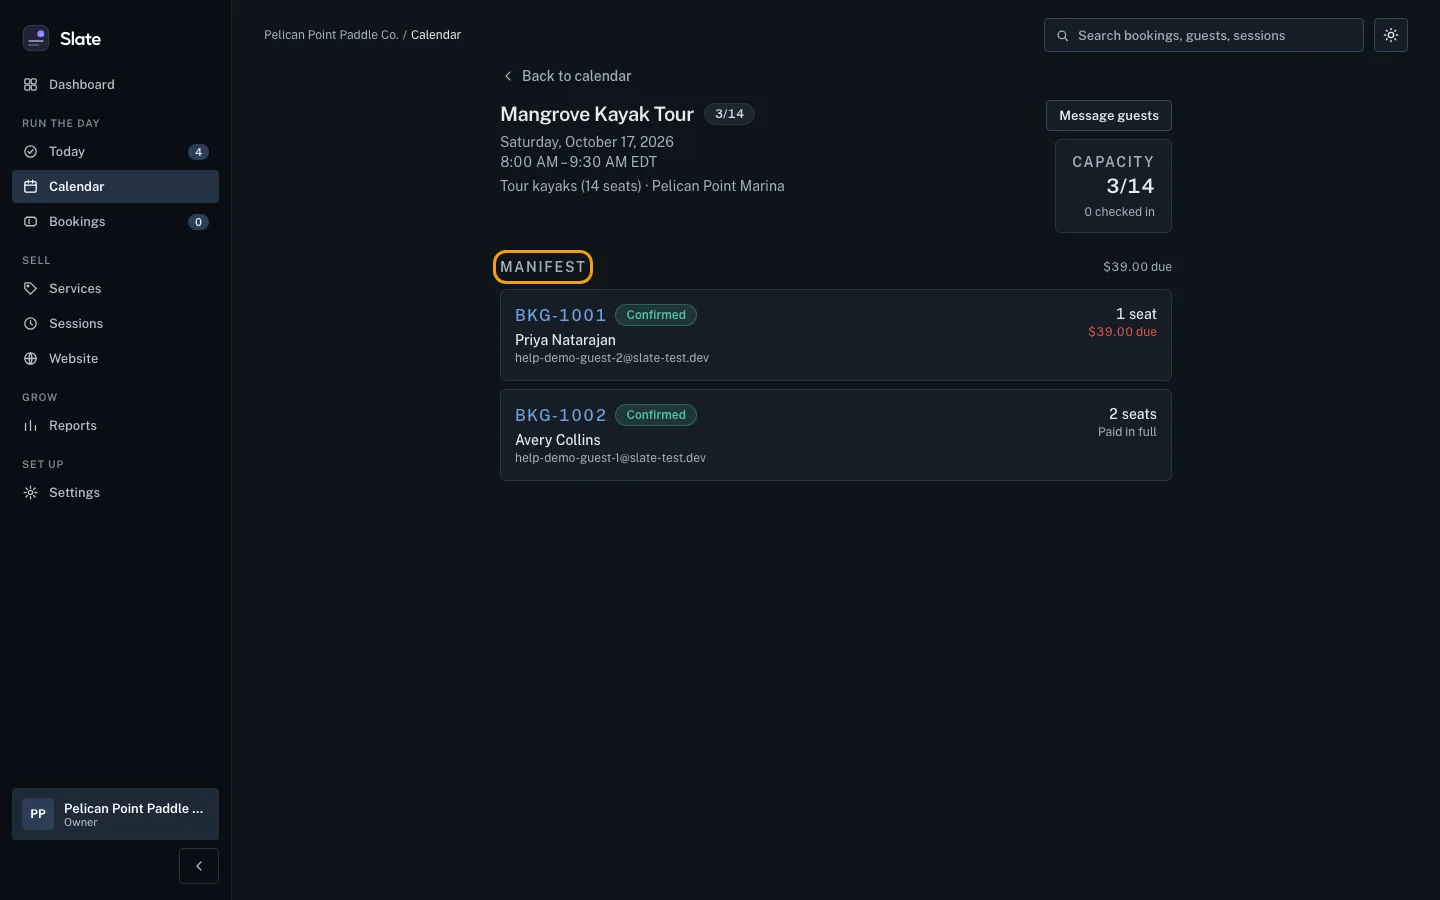
Task: Click the Bookings ticket icon
Action: 30,222
